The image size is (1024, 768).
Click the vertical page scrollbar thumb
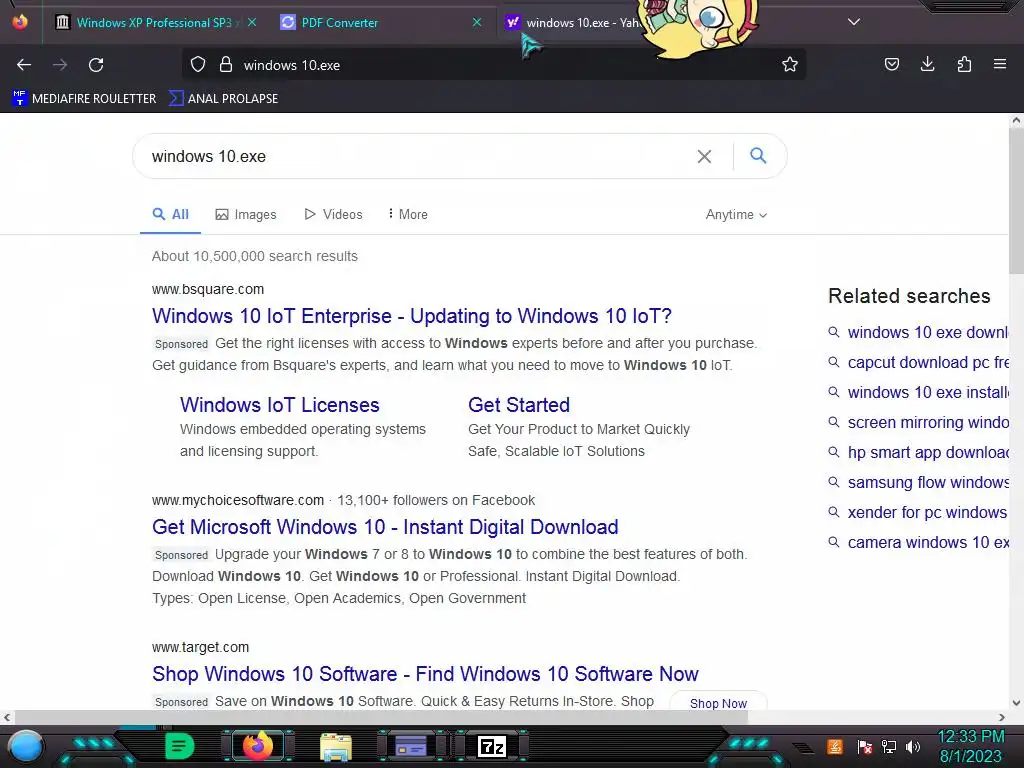pyautogui.click(x=1016, y=199)
